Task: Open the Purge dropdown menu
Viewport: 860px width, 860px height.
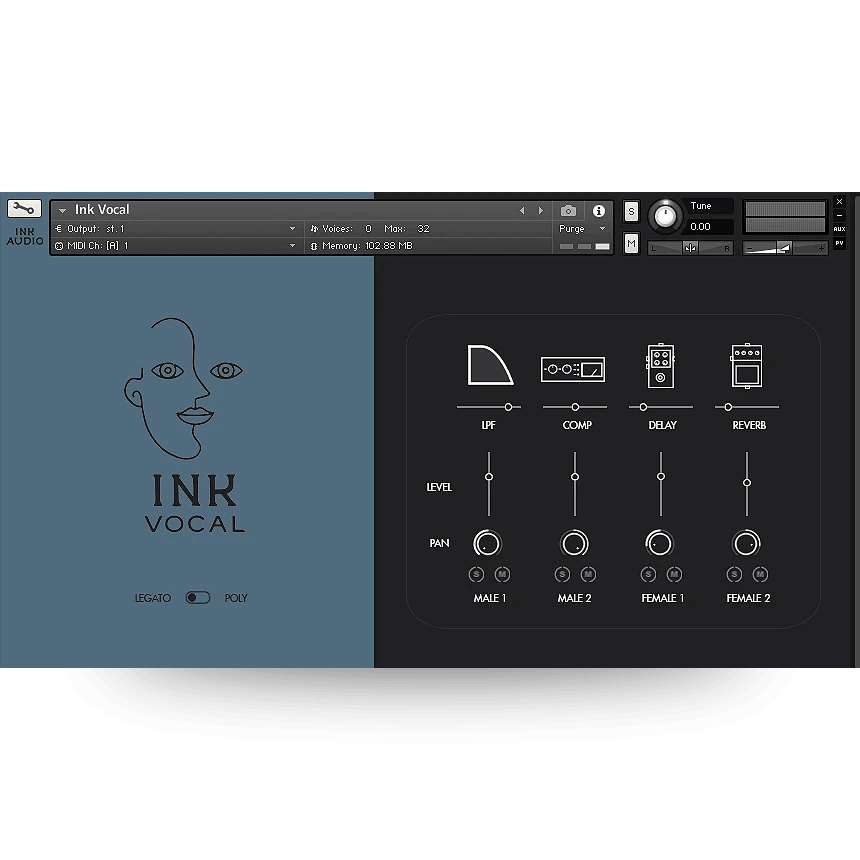Action: click(582, 229)
